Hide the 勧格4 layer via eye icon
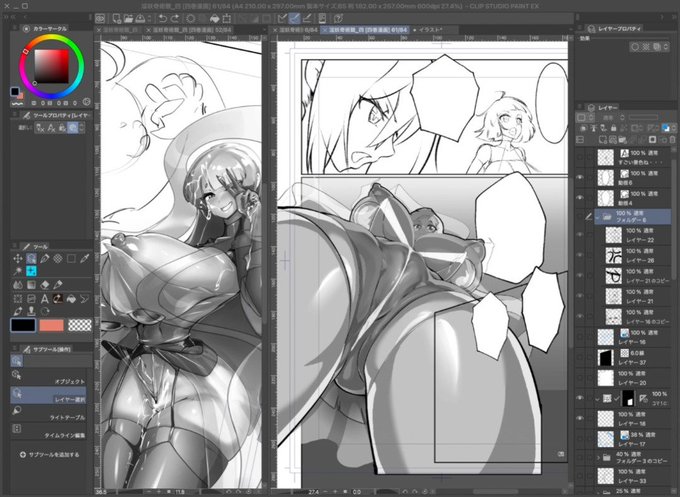The height and width of the screenshot is (497, 680). click(x=580, y=197)
